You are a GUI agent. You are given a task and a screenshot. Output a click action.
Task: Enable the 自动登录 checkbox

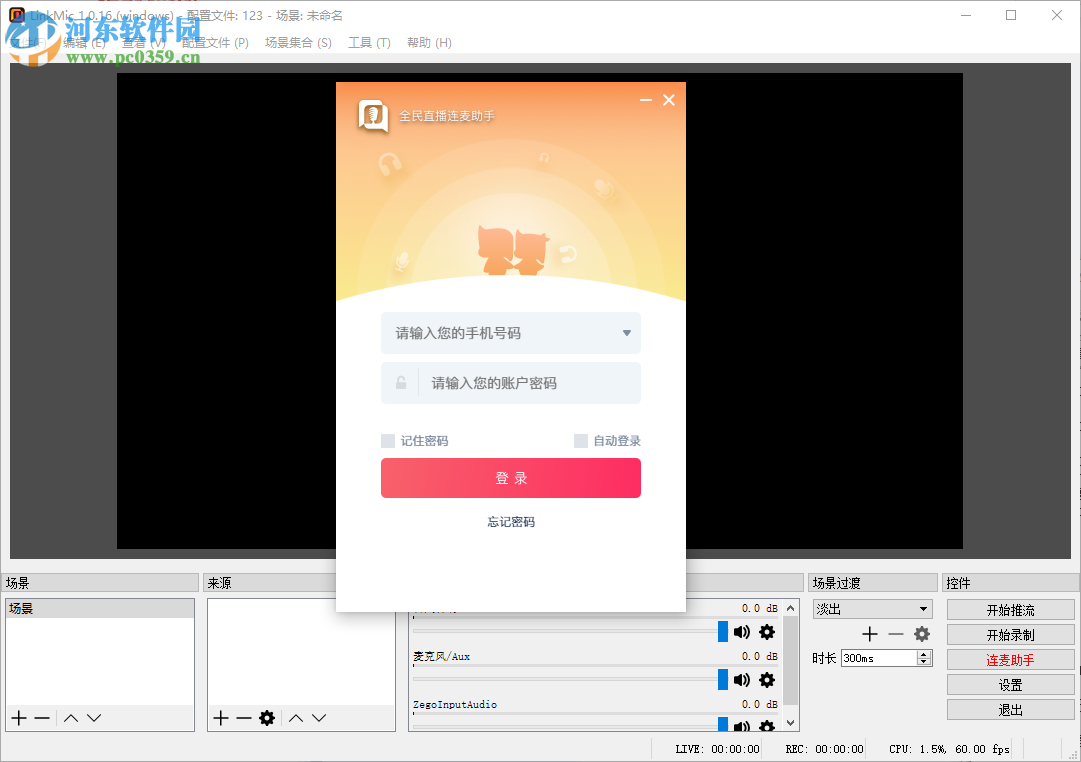click(580, 440)
